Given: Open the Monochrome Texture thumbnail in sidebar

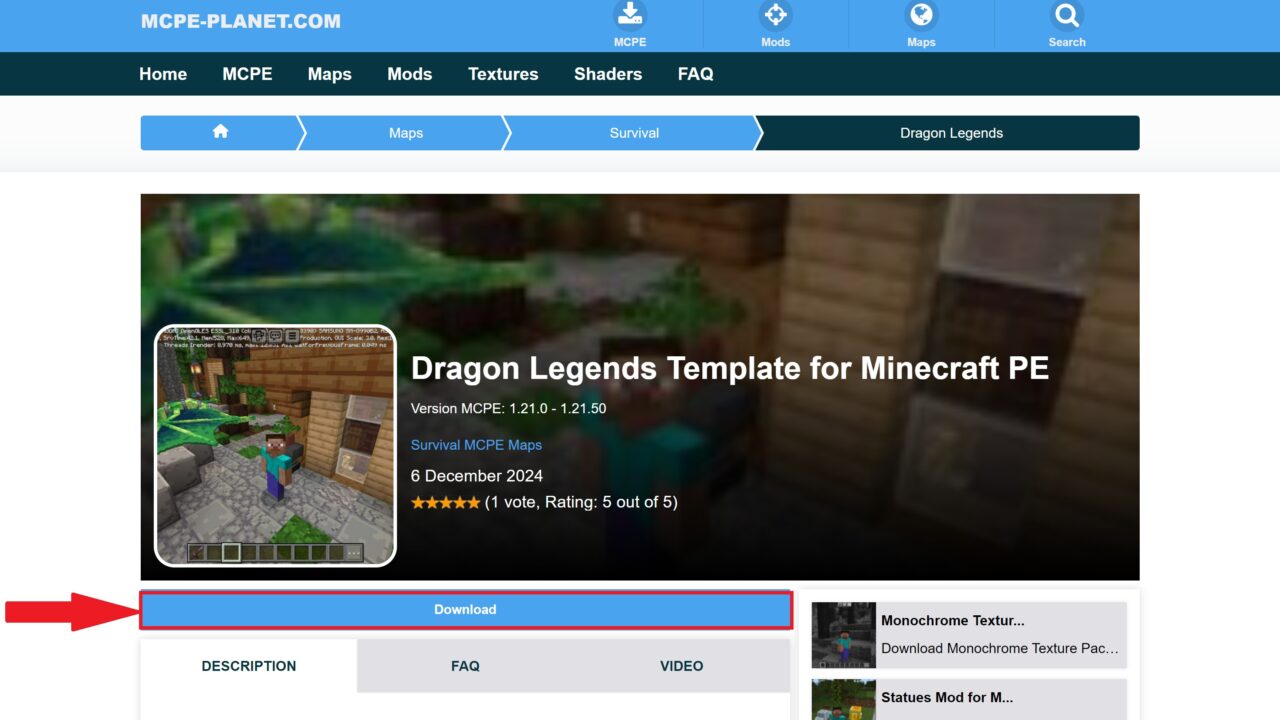Looking at the screenshot, I should [844, 635].
